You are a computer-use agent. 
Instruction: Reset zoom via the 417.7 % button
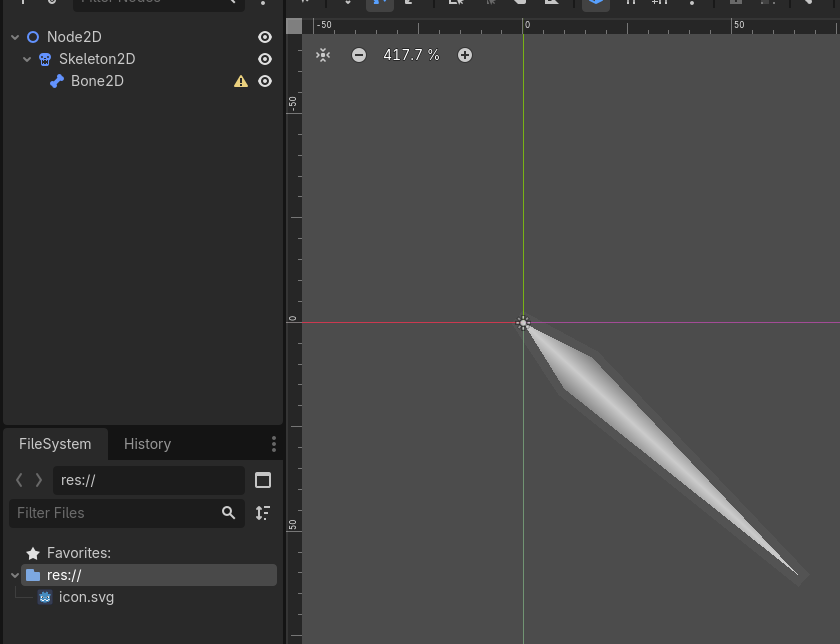coord(411,55)
